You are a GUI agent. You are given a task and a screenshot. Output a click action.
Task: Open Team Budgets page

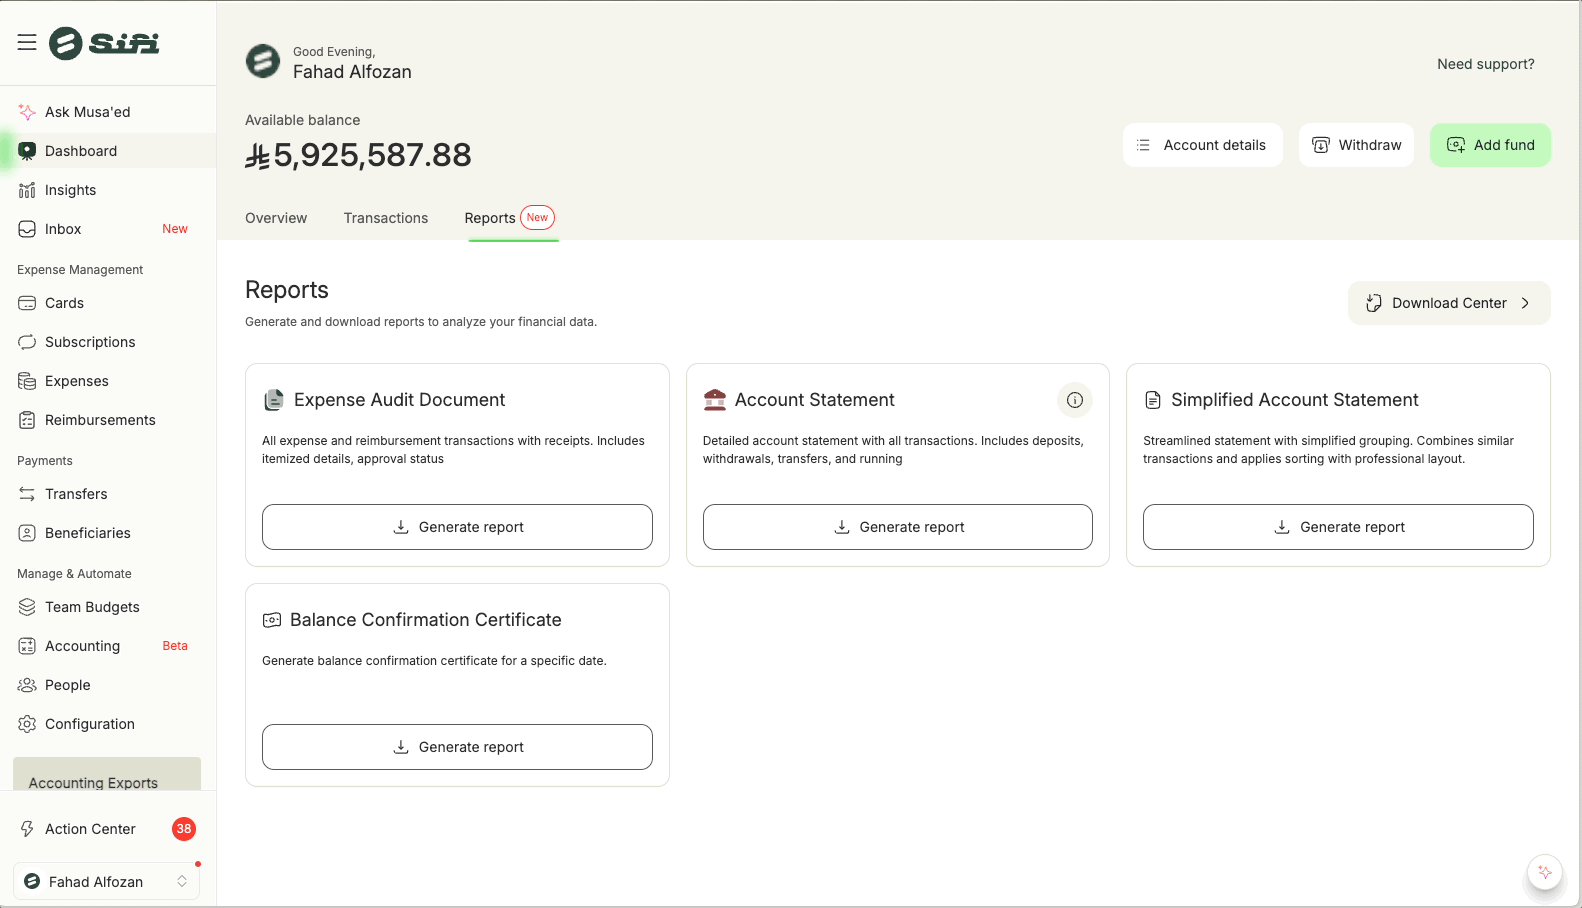(92, 607)
